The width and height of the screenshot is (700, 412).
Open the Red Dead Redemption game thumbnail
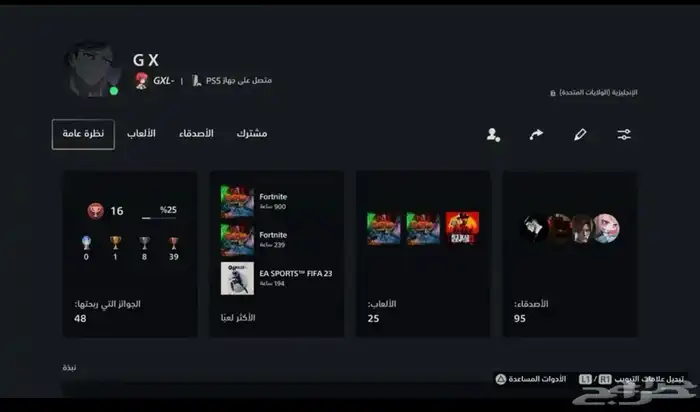click(x=462, y=228)
